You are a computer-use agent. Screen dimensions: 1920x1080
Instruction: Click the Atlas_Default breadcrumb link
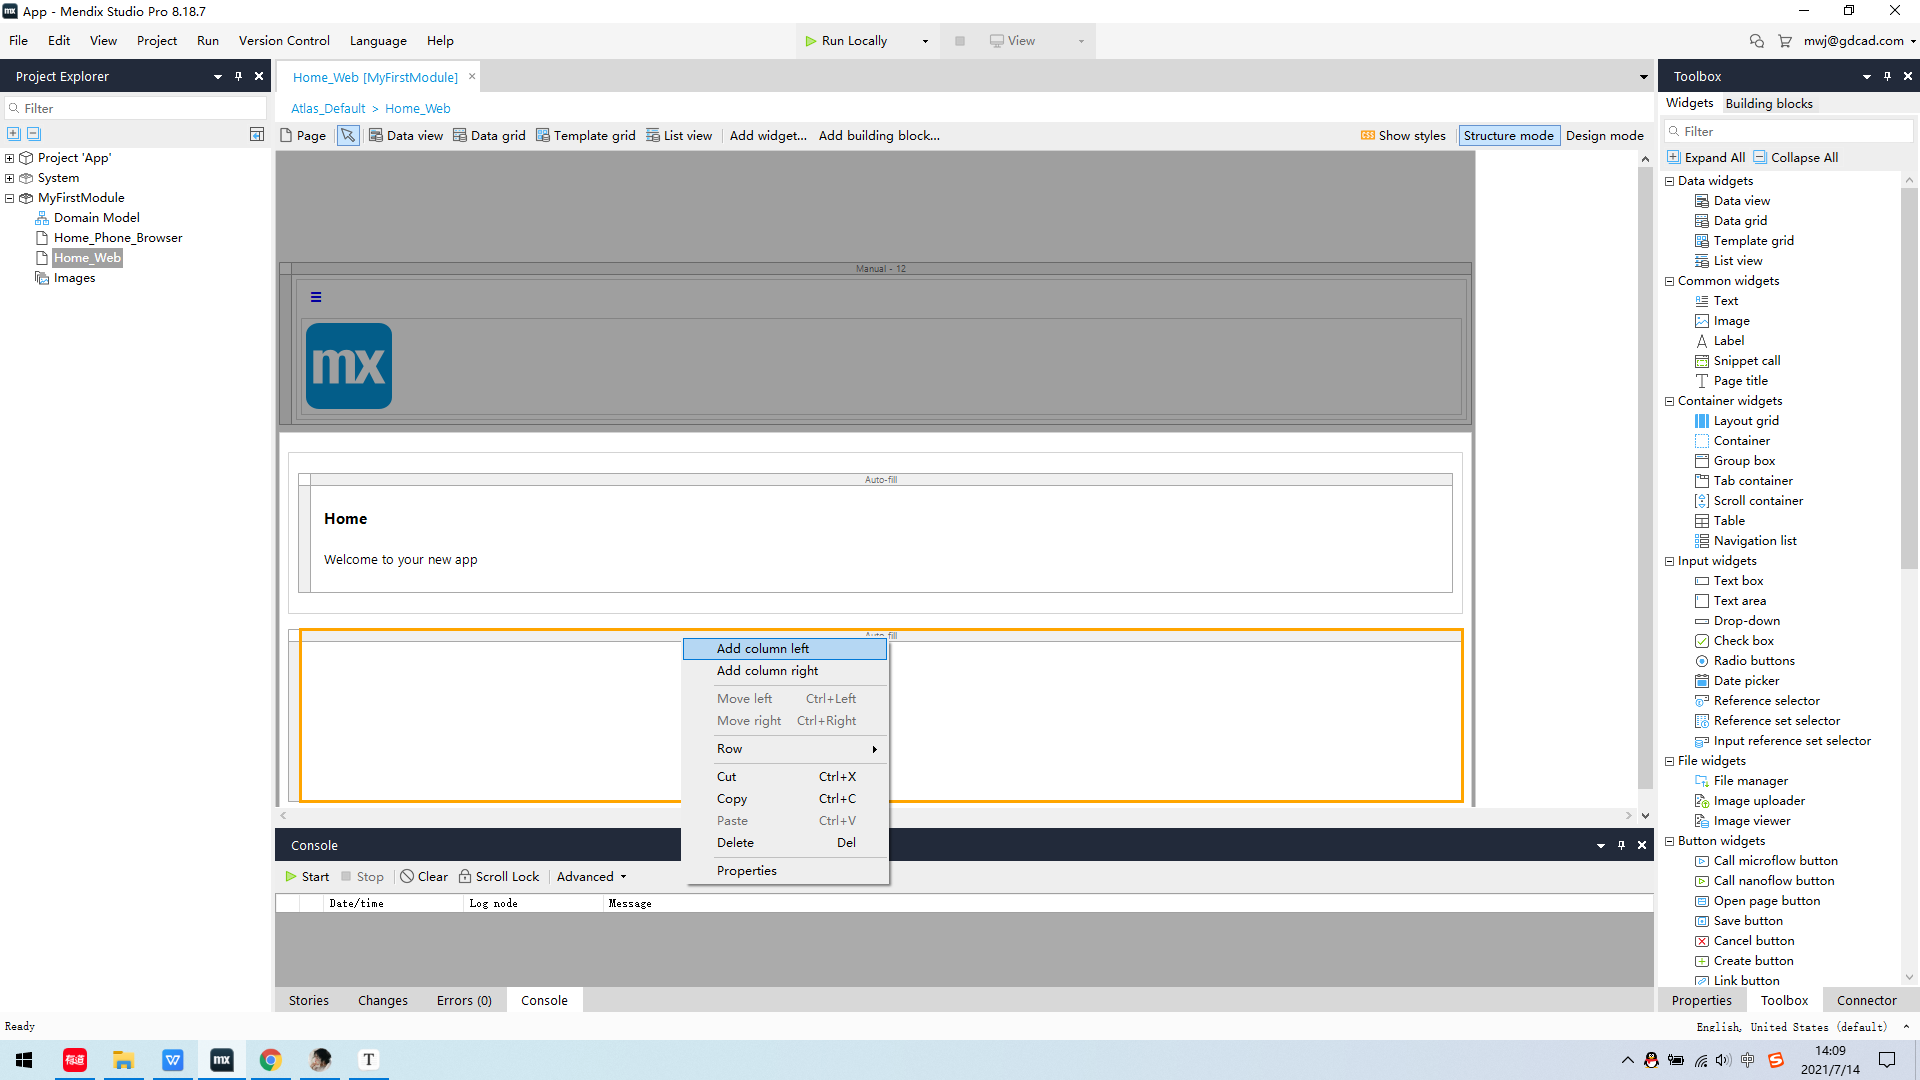328,109
